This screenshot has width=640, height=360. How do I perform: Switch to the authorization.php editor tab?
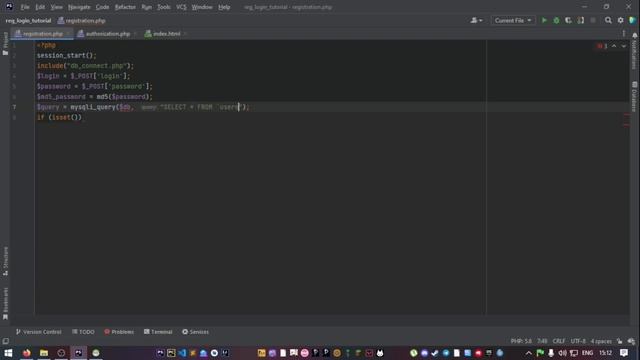click(108, 34)
